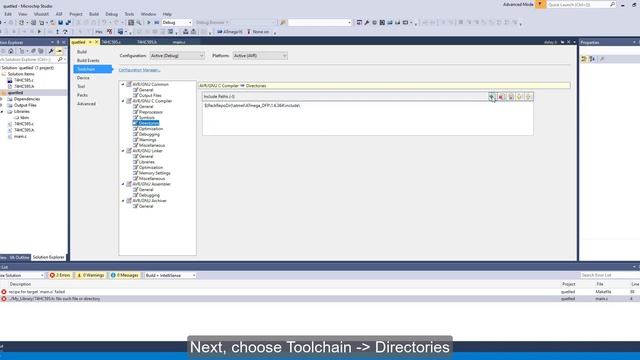This screenshot has width=640, height=360.
Task: Click the 'None on' tool selector button
Action: click(258, 31)
